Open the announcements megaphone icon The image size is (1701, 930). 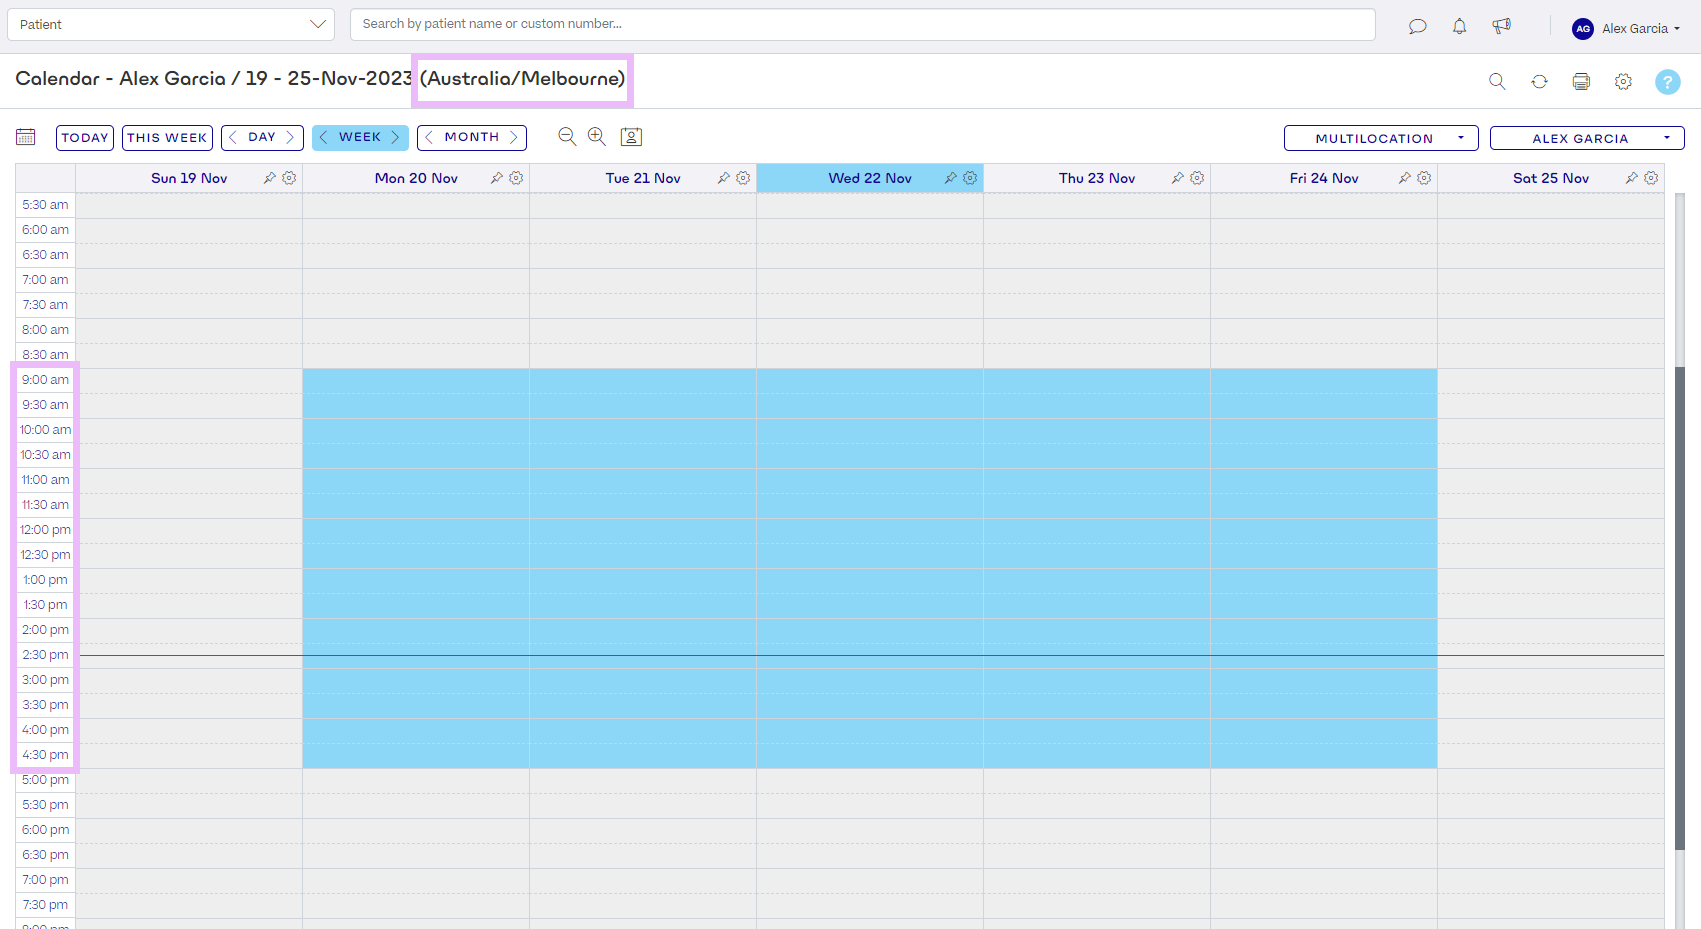point(1501,27)
